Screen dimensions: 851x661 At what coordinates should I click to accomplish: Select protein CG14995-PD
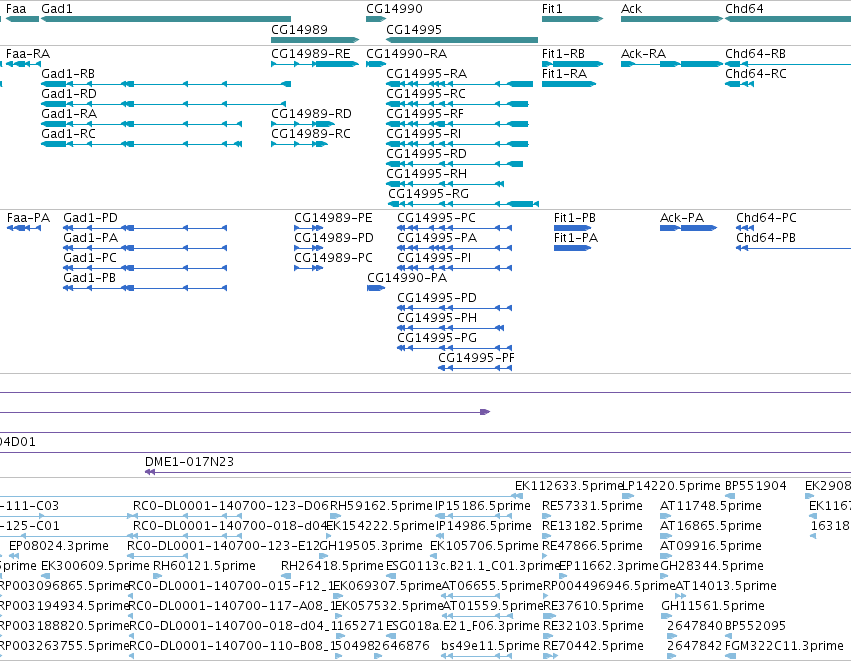point(455,308)
